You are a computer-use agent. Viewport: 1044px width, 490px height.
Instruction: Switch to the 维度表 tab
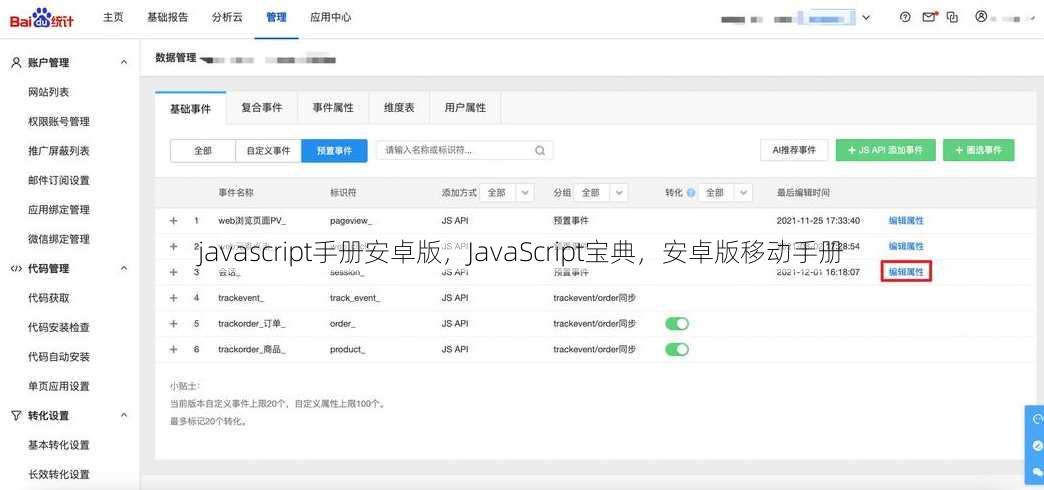pyautogui.click(x=399, y=108)
